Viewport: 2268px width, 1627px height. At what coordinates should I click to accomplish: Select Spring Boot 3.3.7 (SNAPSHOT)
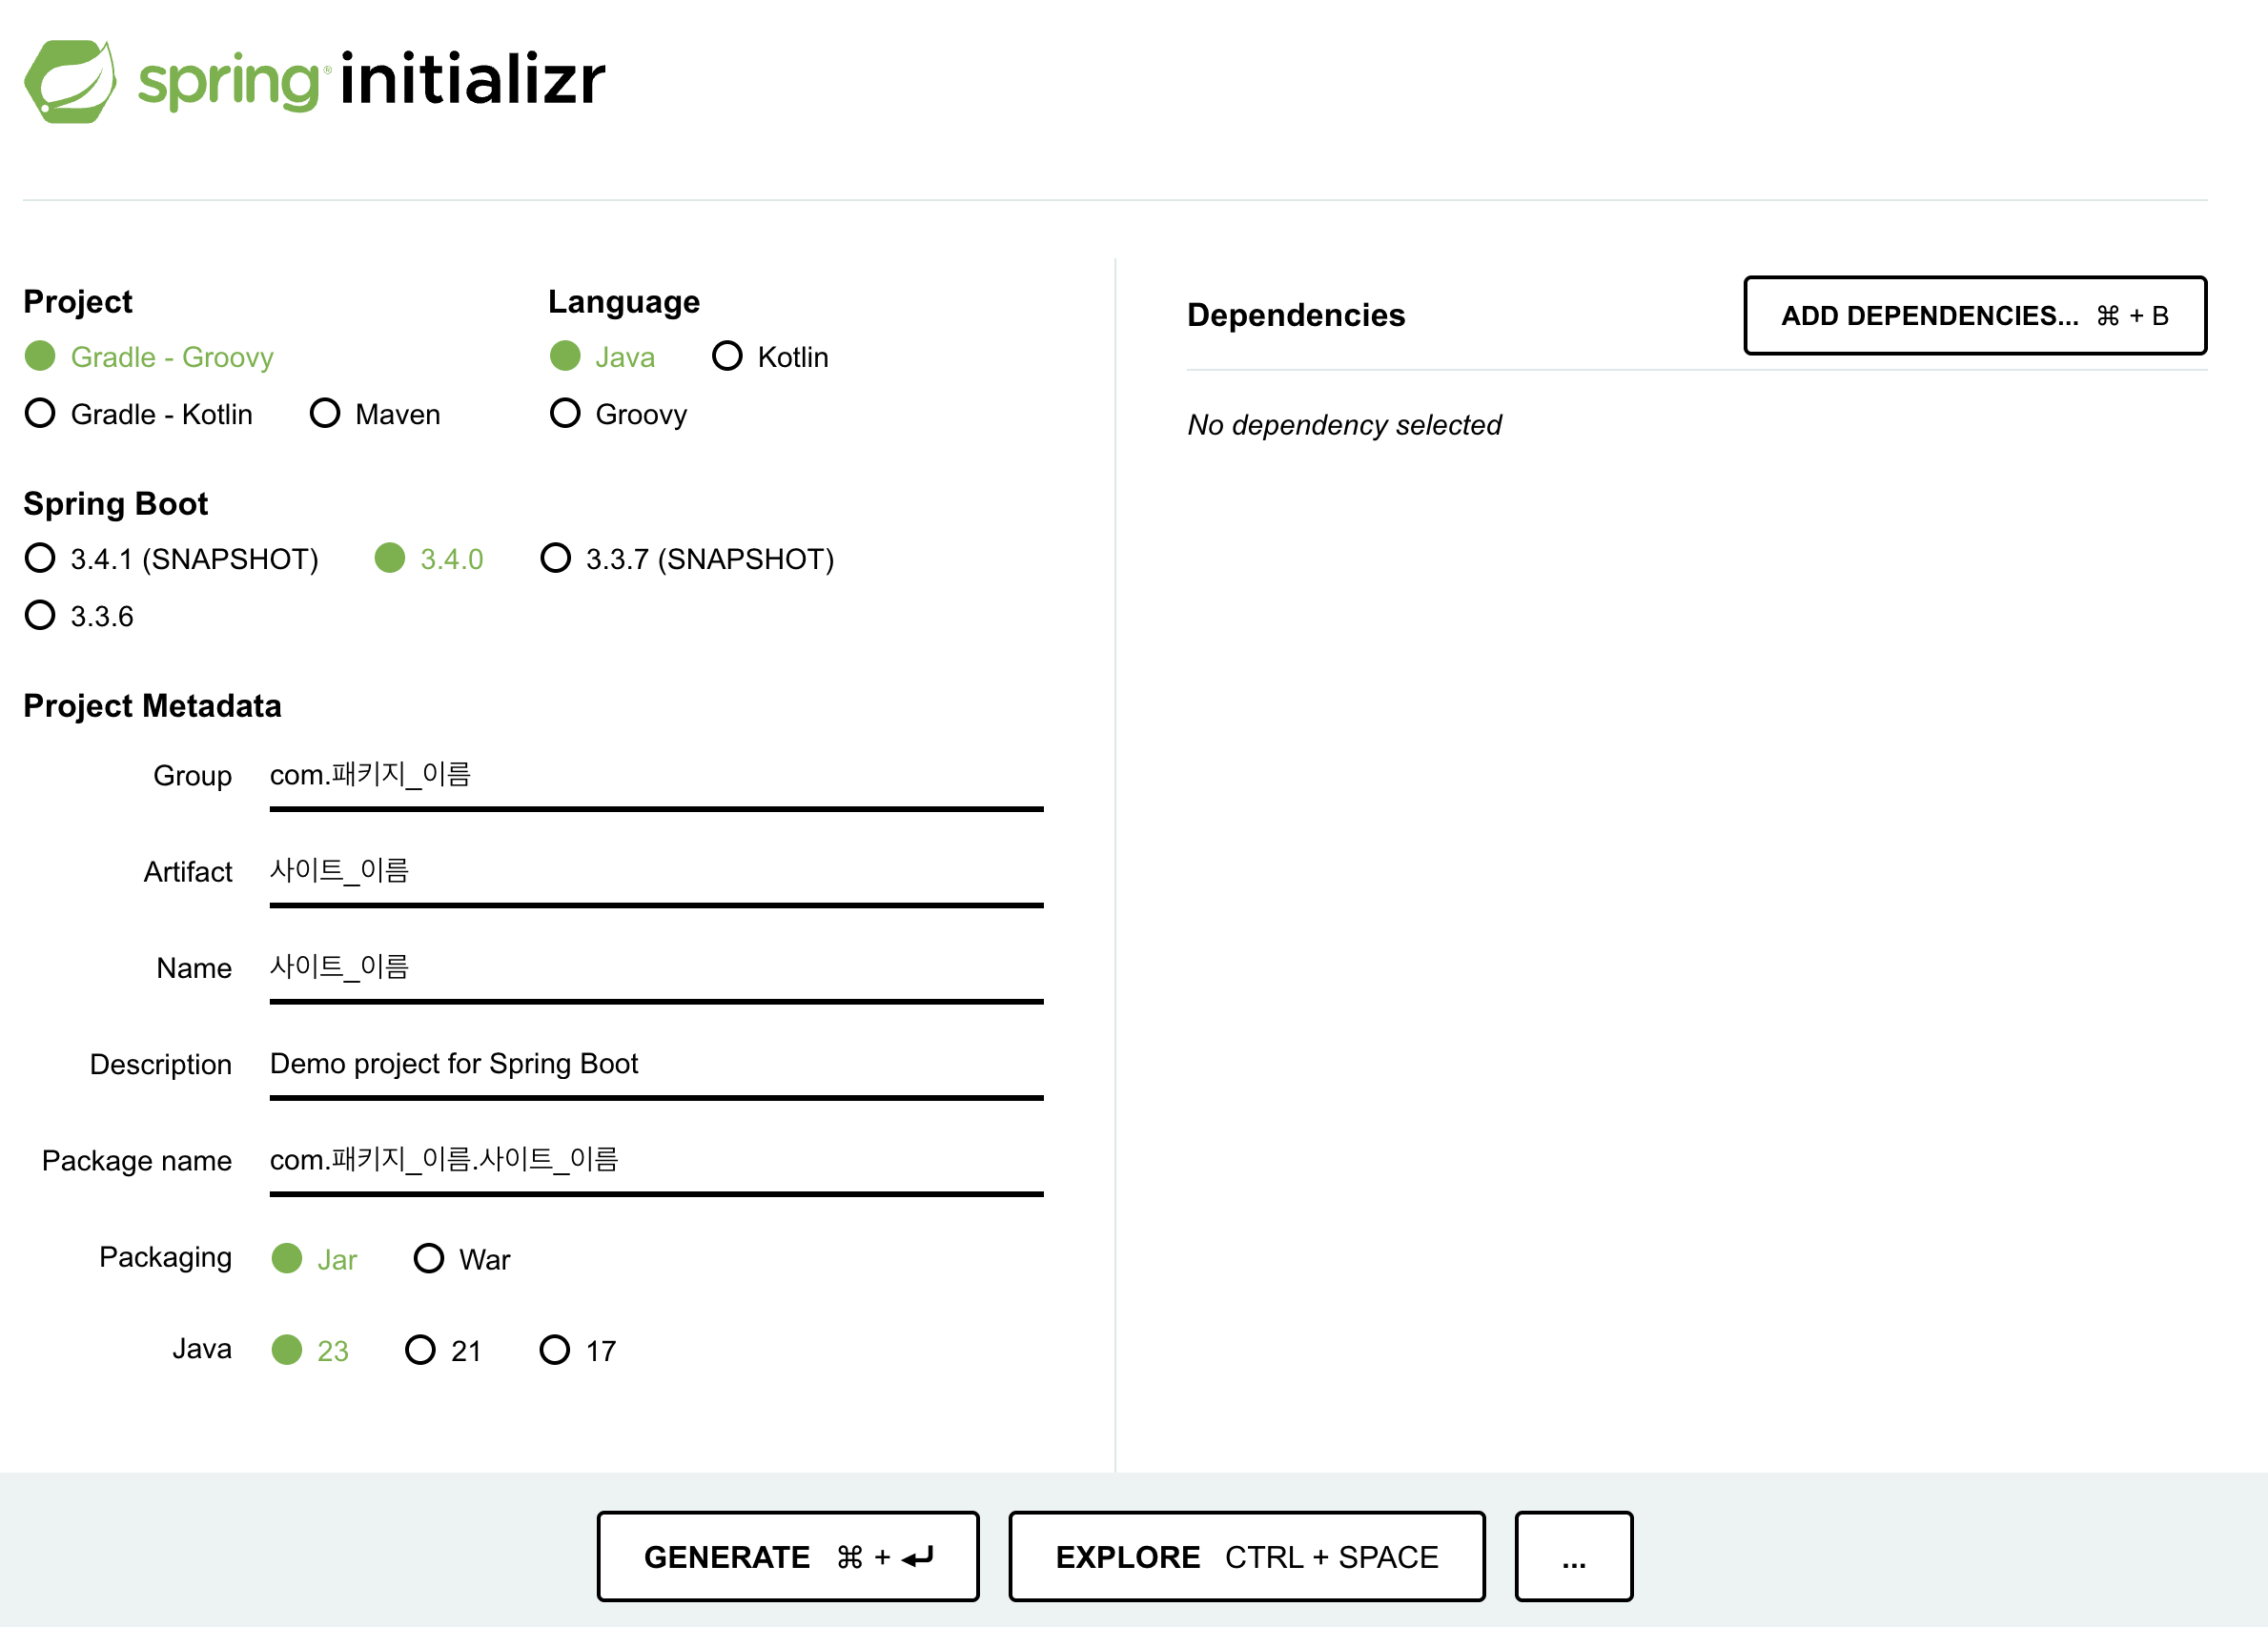click(555, 559)
